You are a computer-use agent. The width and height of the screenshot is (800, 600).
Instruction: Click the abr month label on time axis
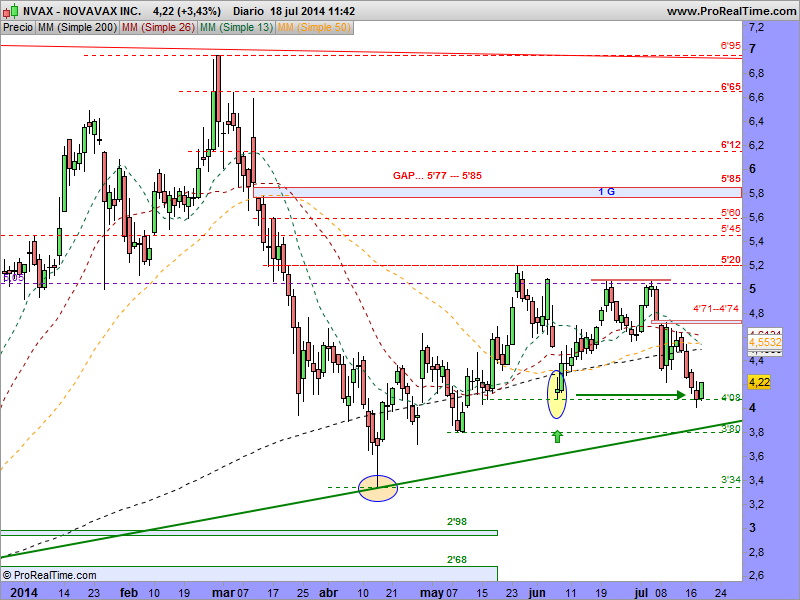click(x=329, y=592)
